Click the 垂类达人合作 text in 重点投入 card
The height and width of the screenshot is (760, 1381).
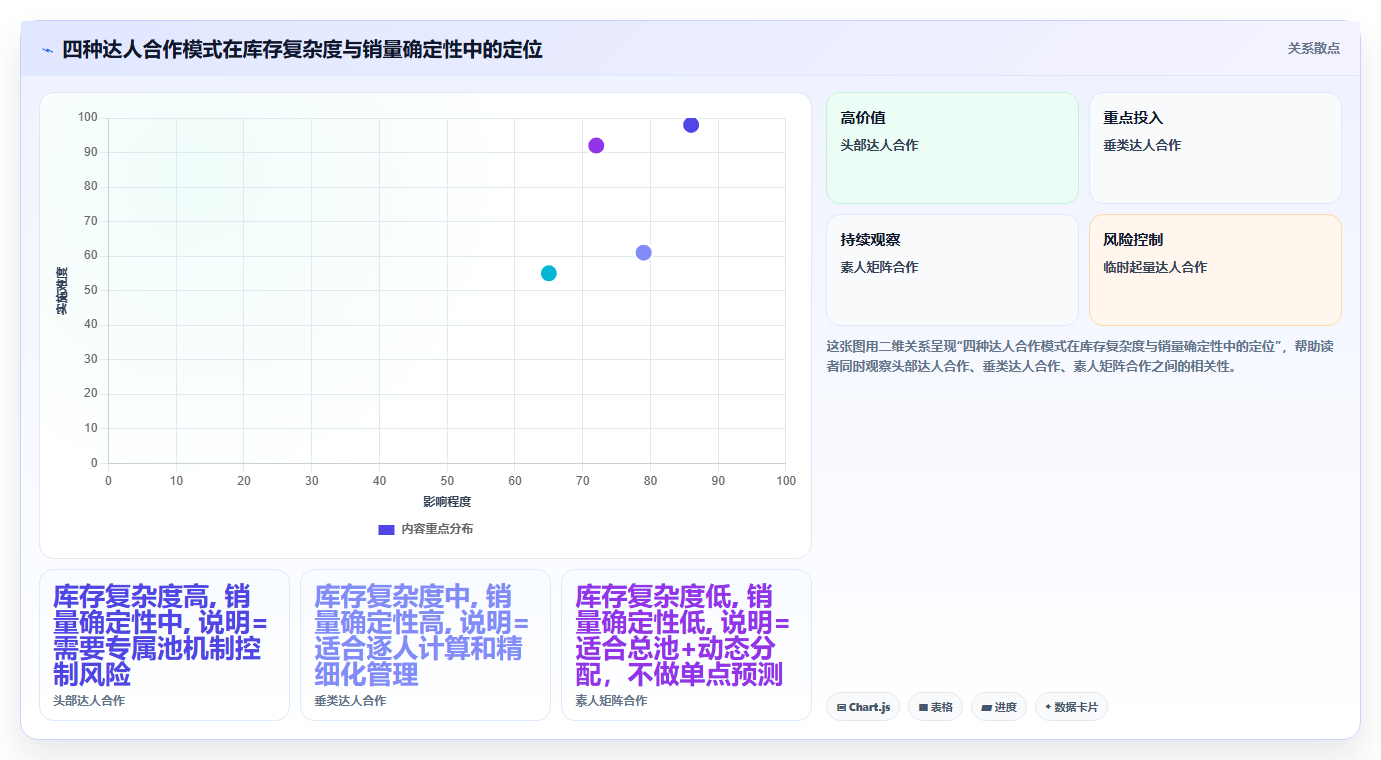click(x=1142, y=145)
